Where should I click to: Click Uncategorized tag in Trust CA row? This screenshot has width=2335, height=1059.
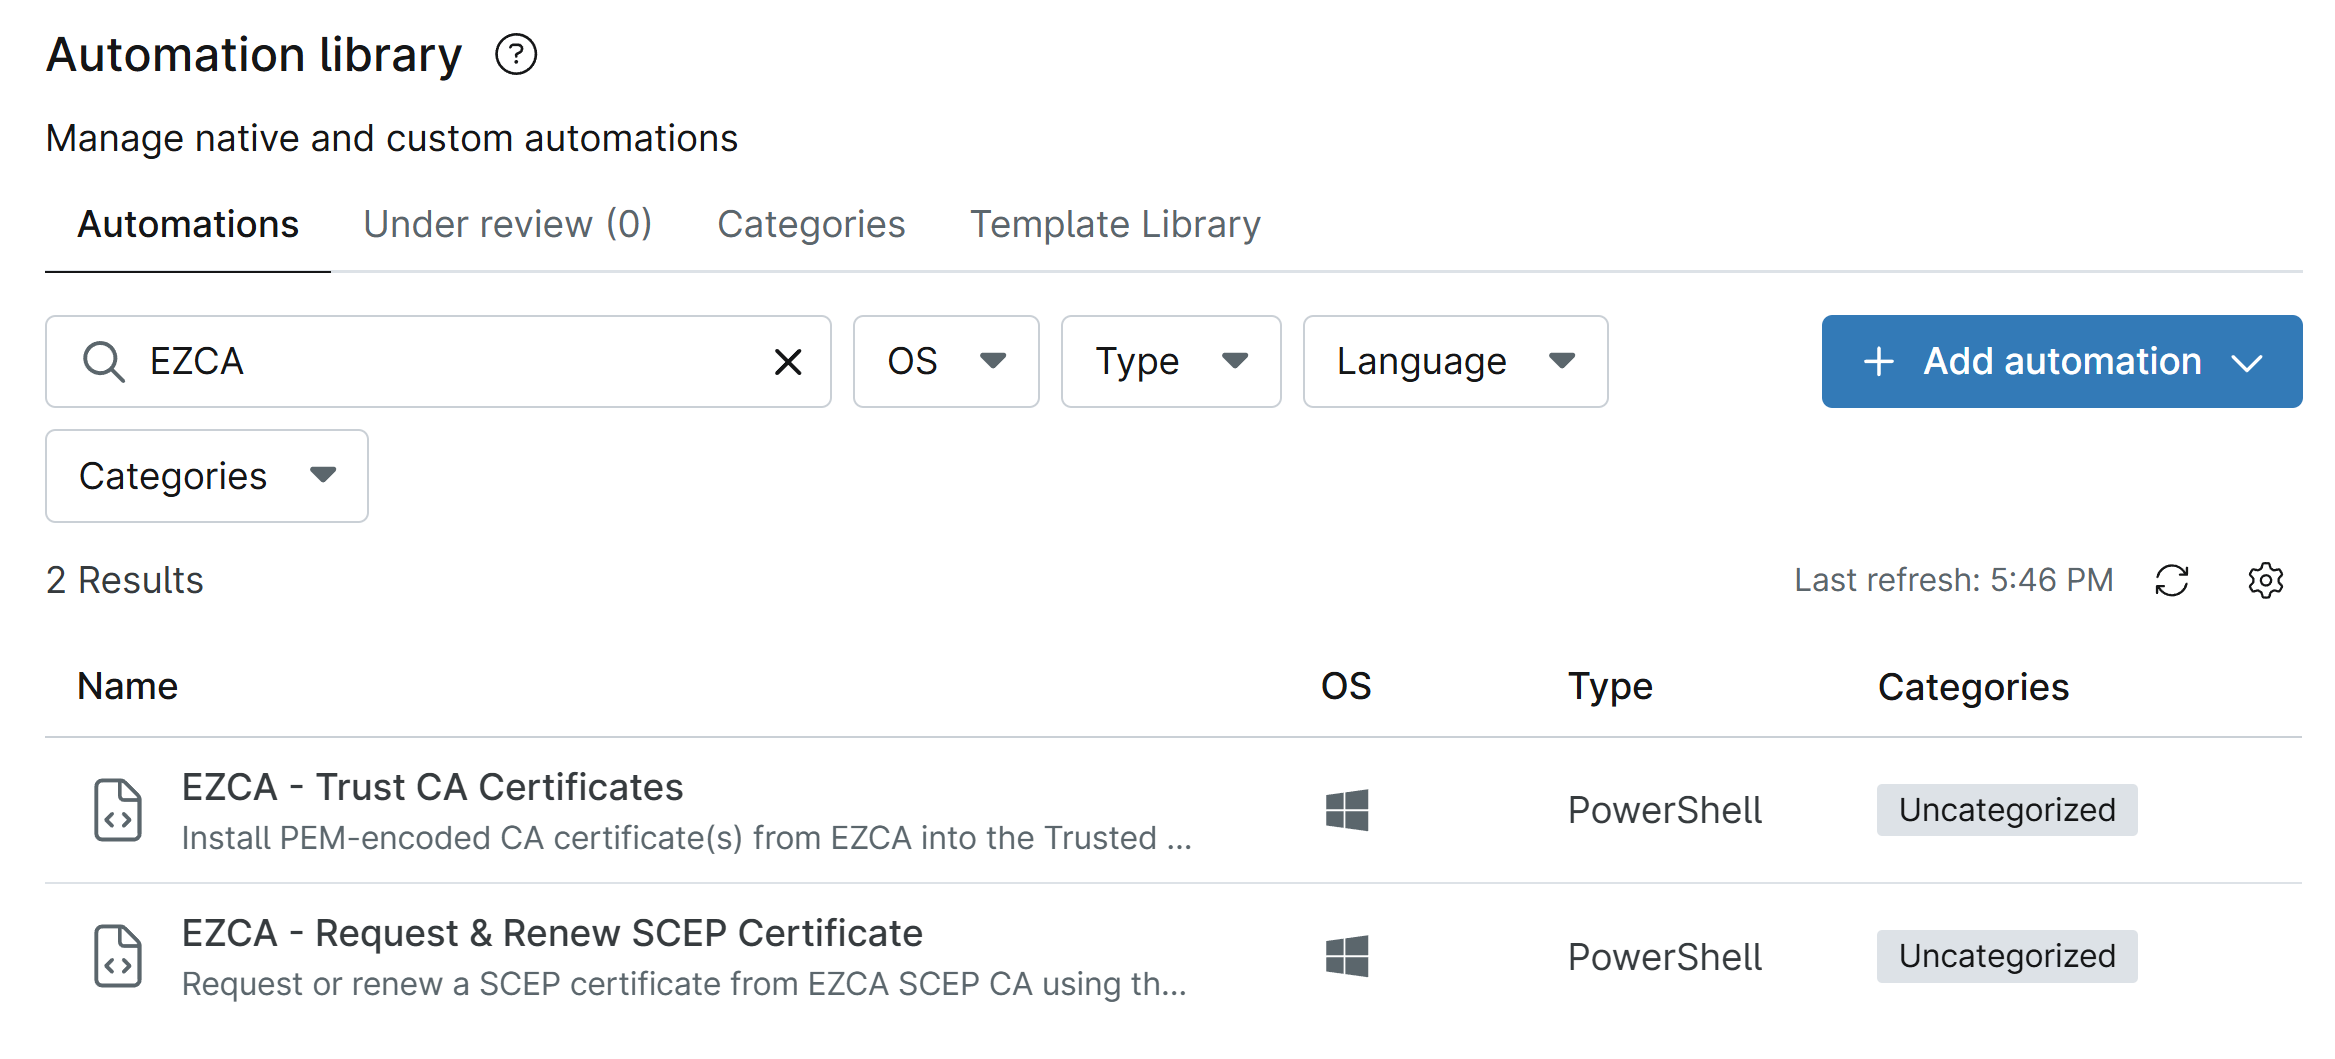pyautogui.click(x=2007, y=810)
